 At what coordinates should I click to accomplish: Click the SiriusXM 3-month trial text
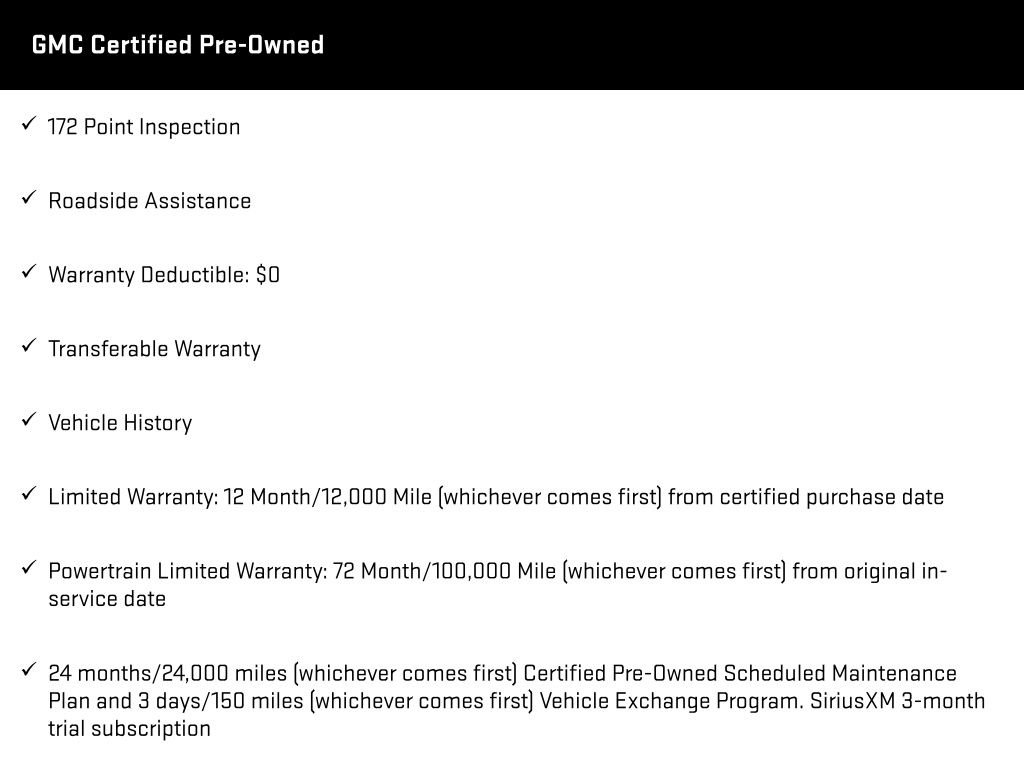click(895, 701)
